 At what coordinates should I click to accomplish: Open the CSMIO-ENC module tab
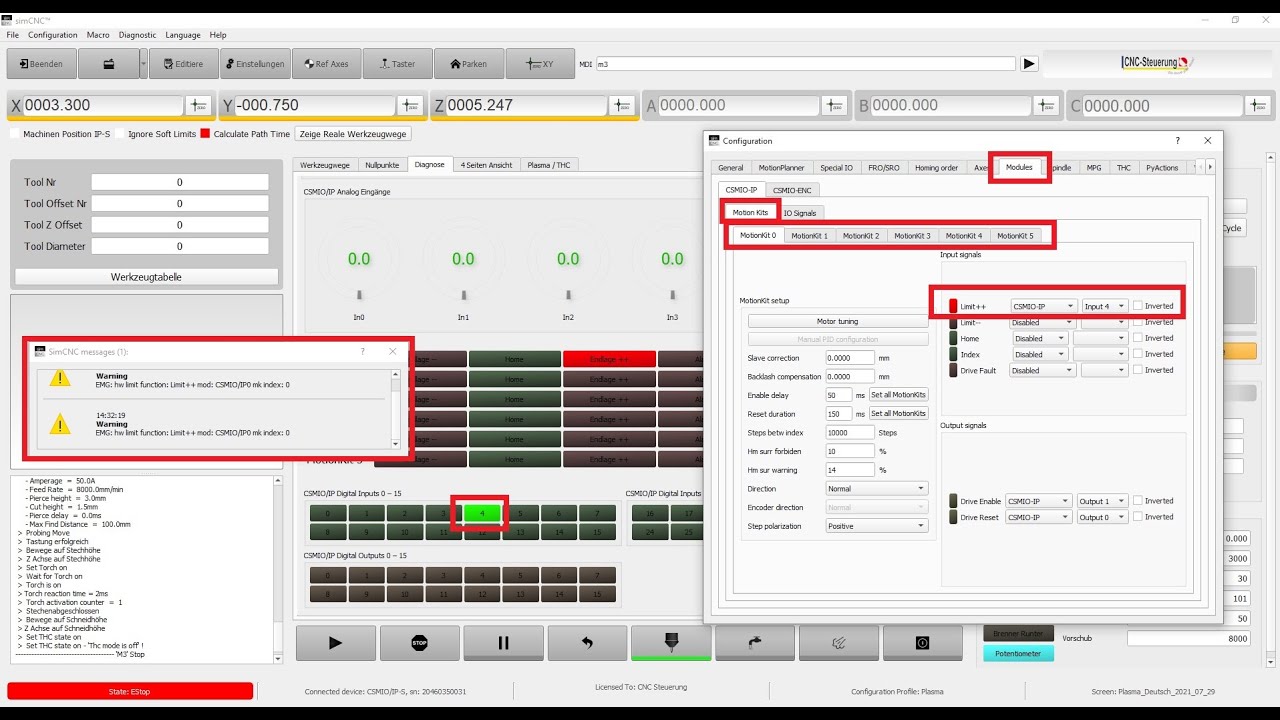pyautogui.click(x=793, y=189)
